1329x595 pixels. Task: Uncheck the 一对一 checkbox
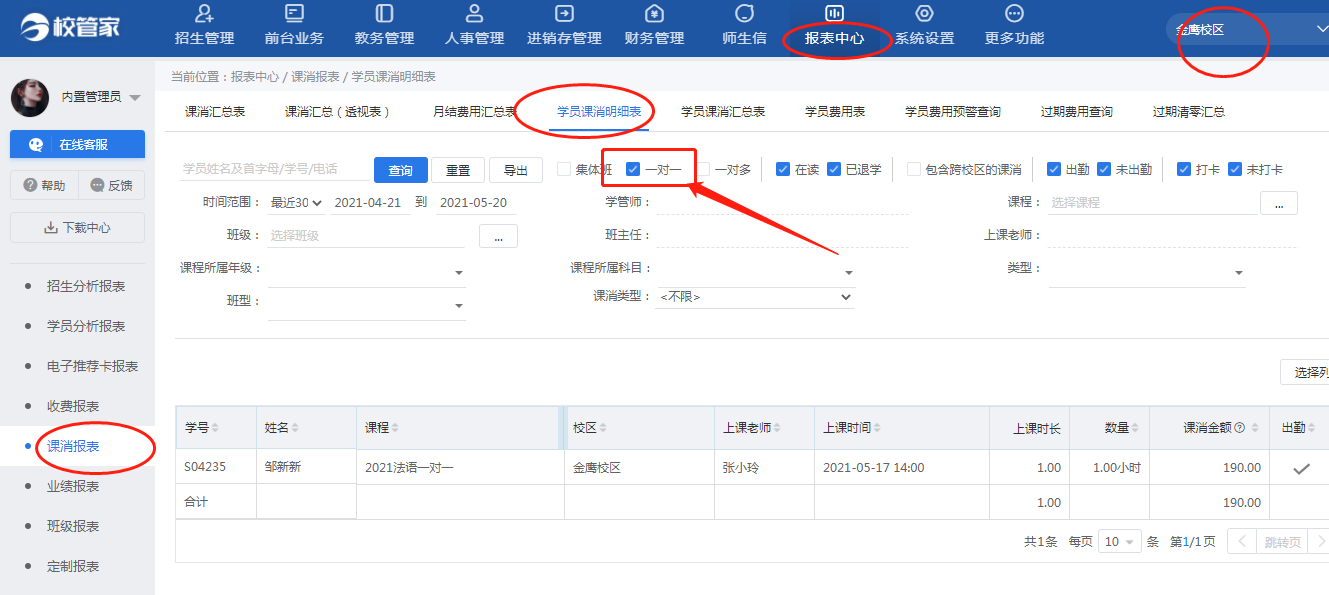pos(633,169)
